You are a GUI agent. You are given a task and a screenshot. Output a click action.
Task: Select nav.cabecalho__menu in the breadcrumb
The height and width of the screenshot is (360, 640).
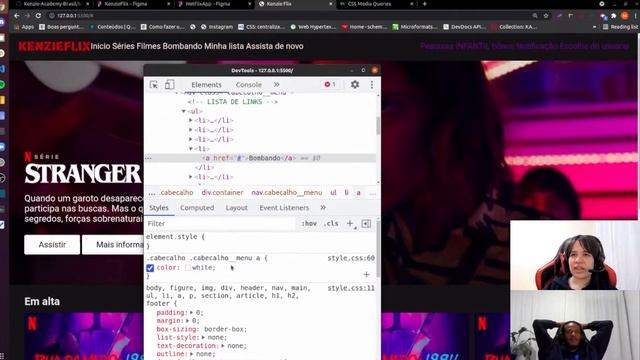click(x=287, y=192)
